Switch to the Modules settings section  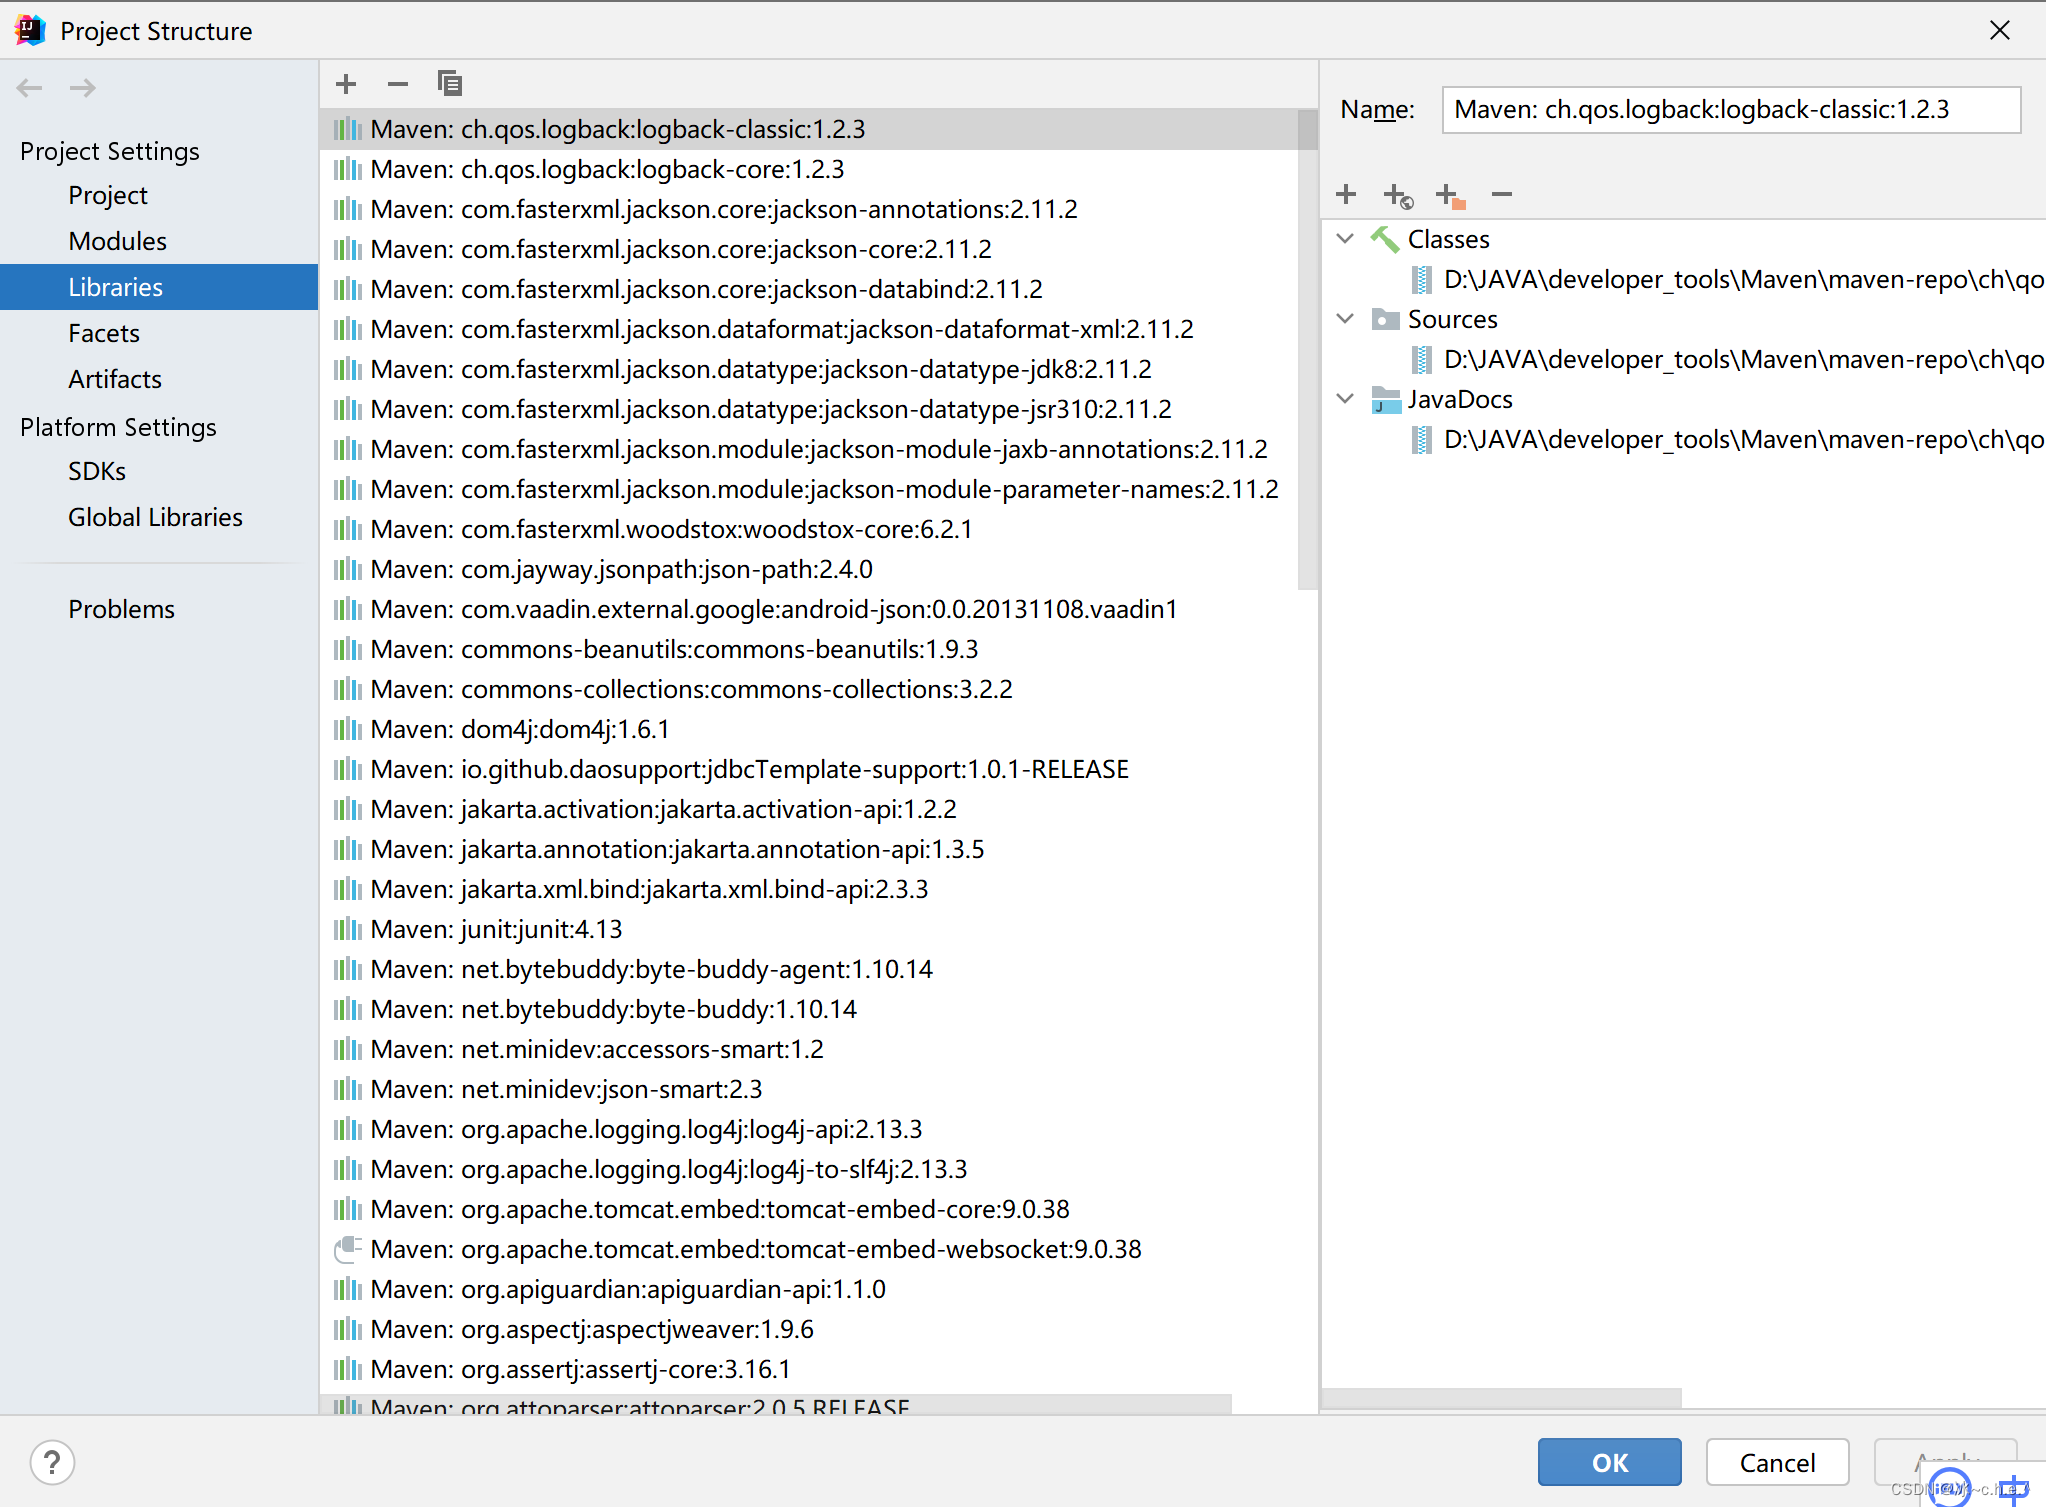pos(117,240)
